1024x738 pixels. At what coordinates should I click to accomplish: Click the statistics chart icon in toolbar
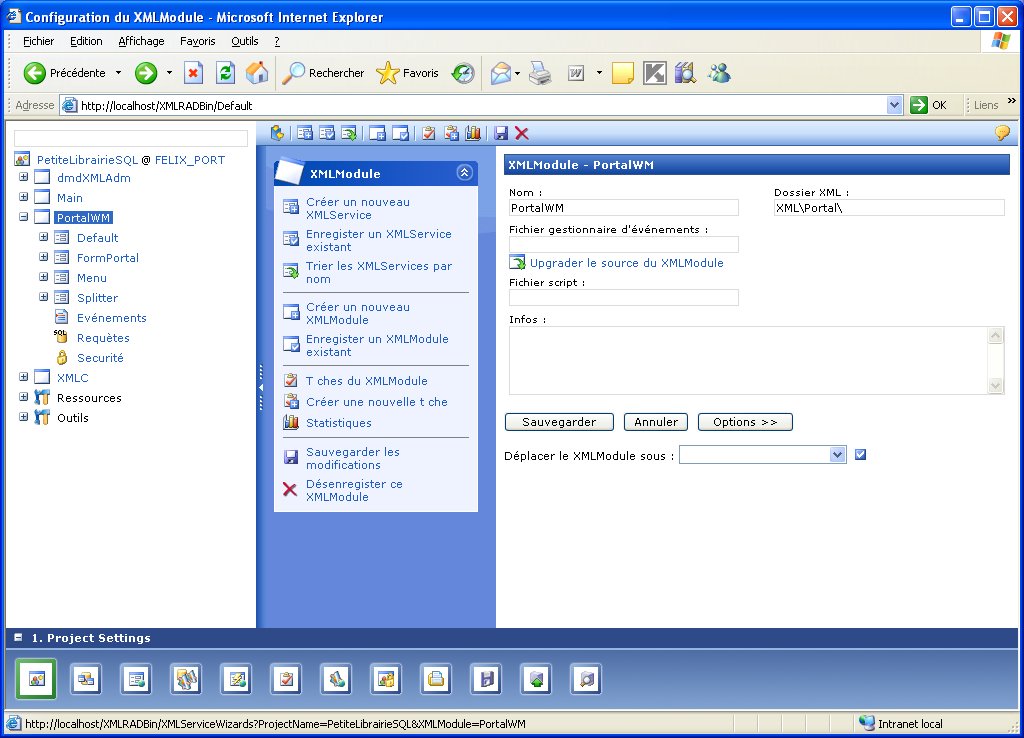pyautogui.click(x=473, y=133)
